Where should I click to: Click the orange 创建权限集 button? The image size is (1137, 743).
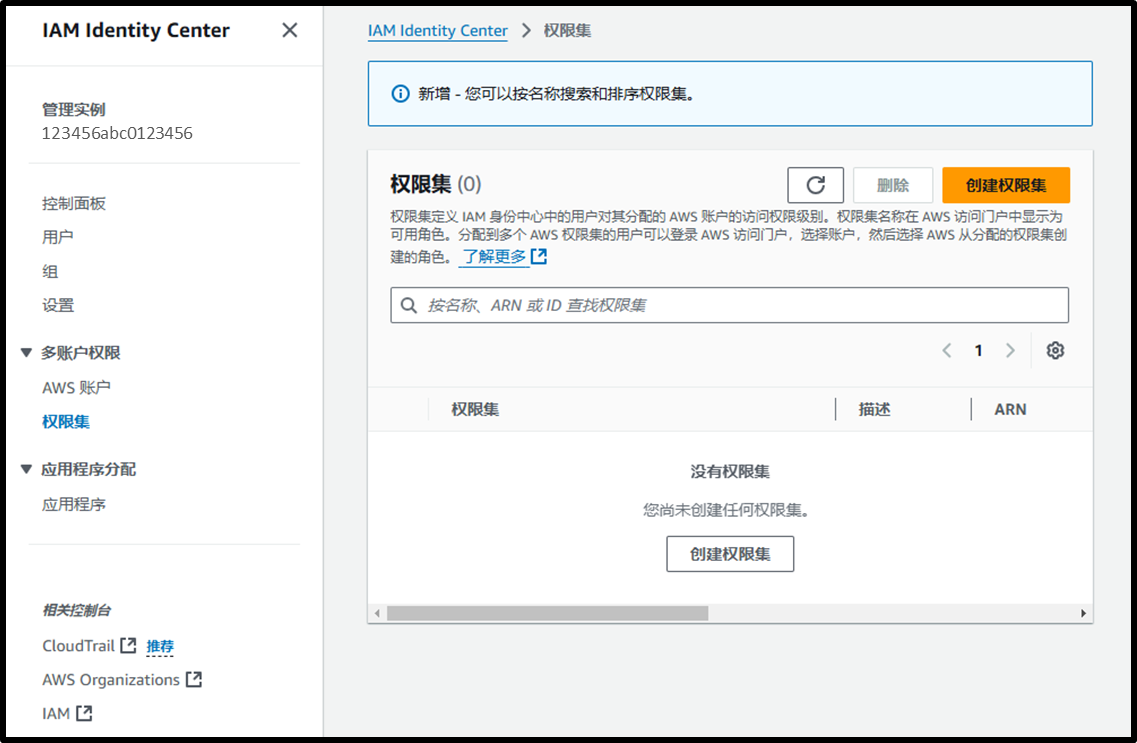coord(1006,185)
